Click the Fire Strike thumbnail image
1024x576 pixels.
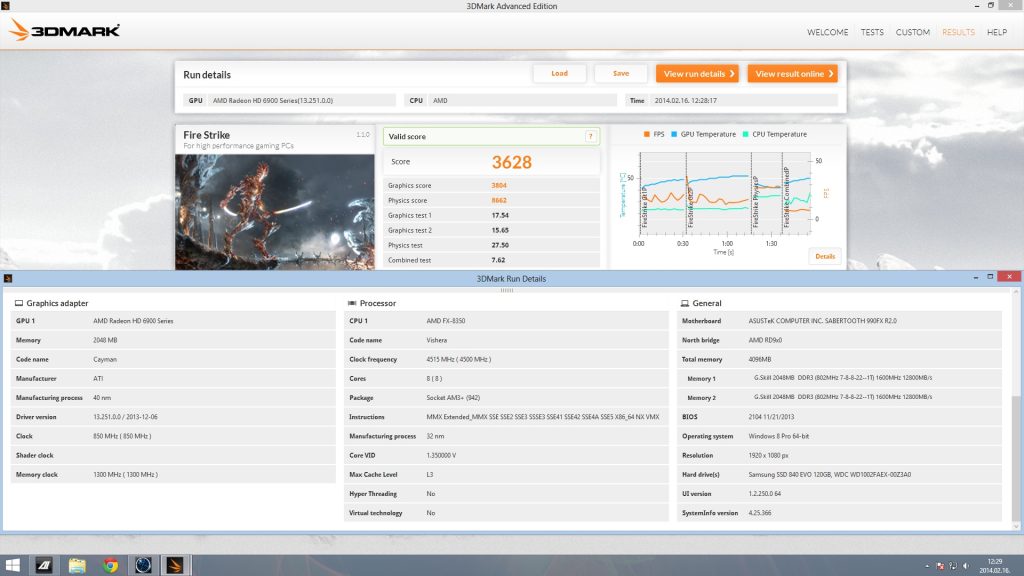click(275, 211)
